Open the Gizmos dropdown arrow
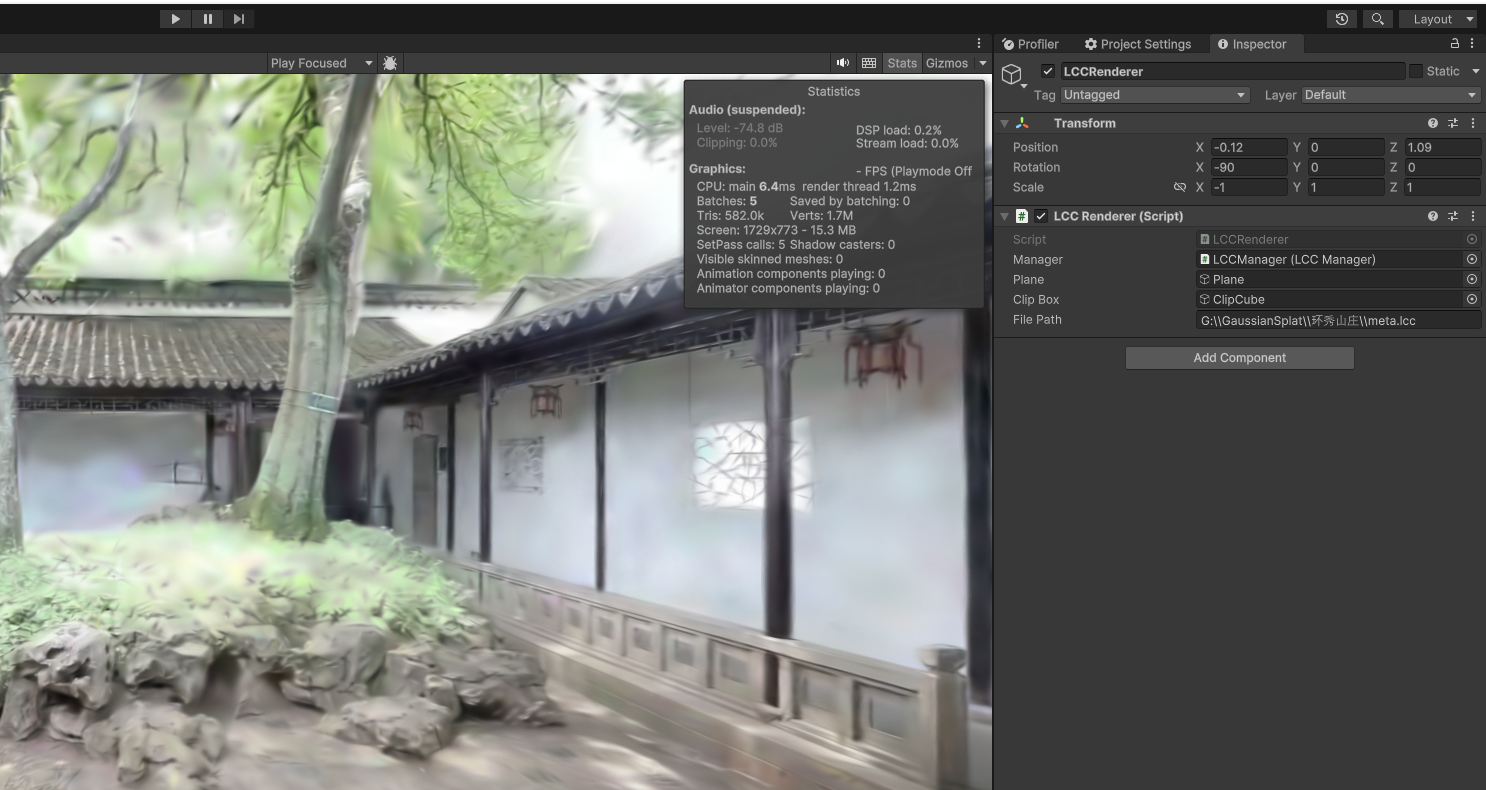The width and height of the screenshot is (1486, 790). click(x=982, y=63)
